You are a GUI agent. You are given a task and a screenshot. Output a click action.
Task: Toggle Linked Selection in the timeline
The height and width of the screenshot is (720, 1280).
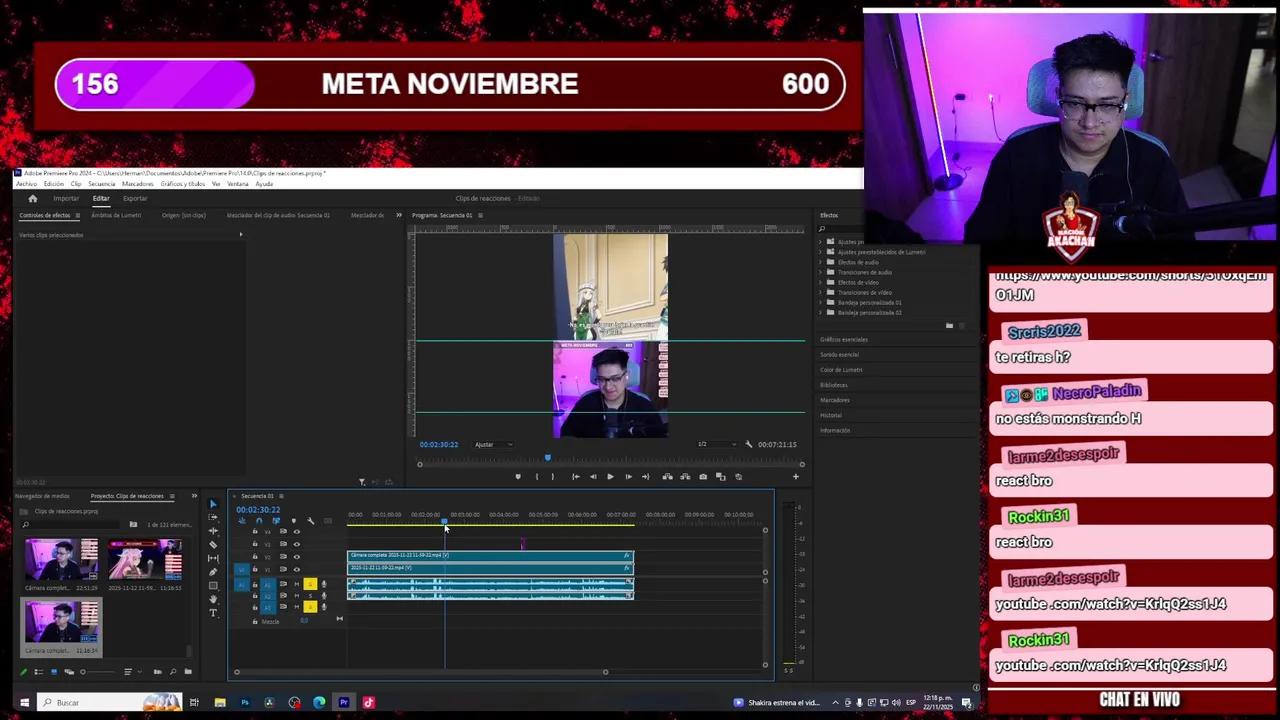[x=276, y=521]
